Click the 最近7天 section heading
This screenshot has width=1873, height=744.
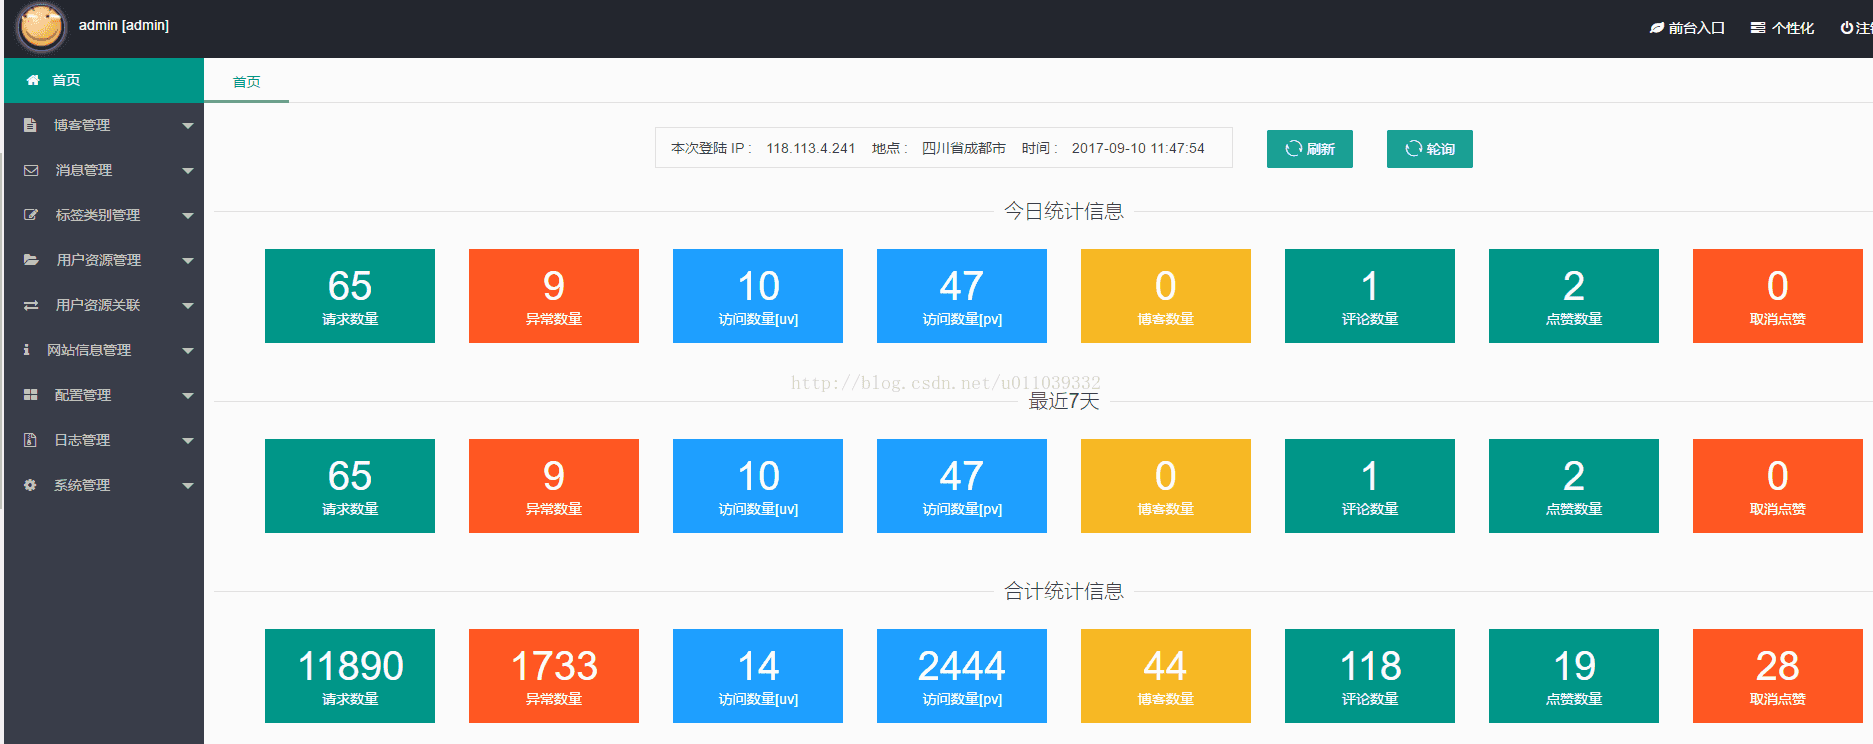point(1064,401)
